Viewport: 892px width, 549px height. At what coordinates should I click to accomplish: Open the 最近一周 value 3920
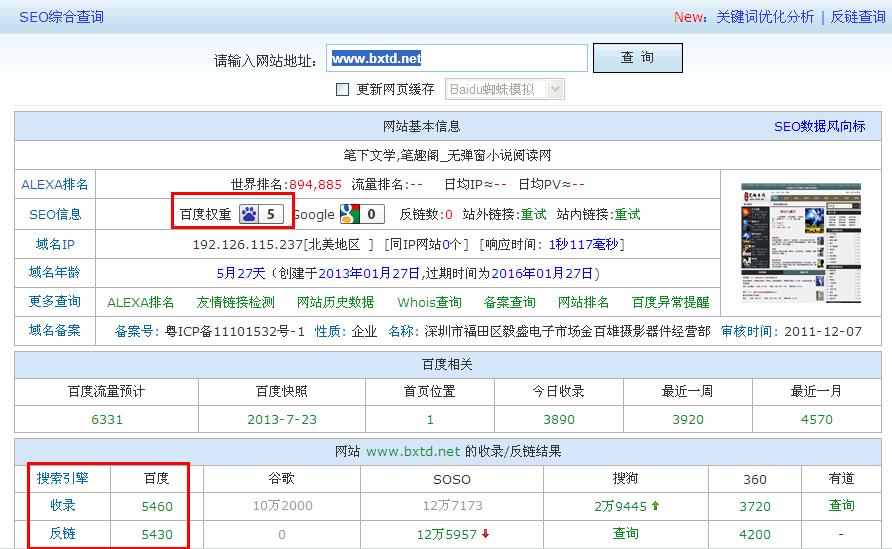[x=688, y=420]
